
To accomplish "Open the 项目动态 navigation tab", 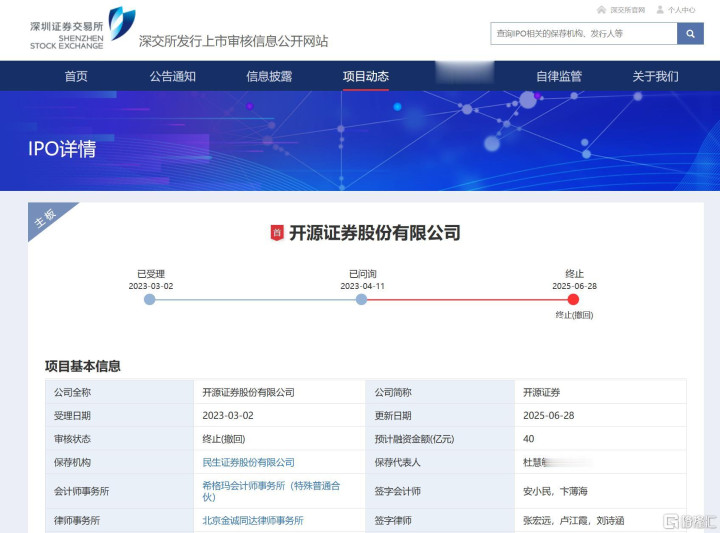I will tap(366, 76).
